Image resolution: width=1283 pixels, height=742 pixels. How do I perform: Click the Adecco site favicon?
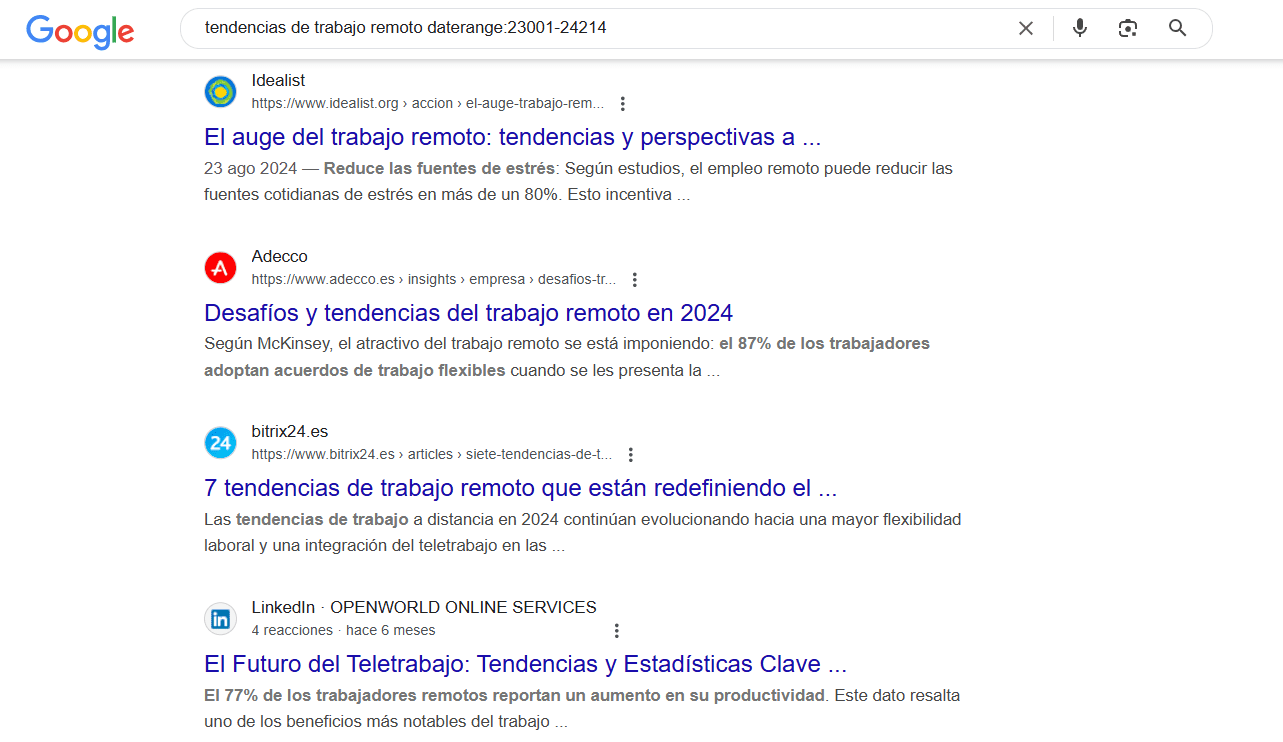(220, 268)
